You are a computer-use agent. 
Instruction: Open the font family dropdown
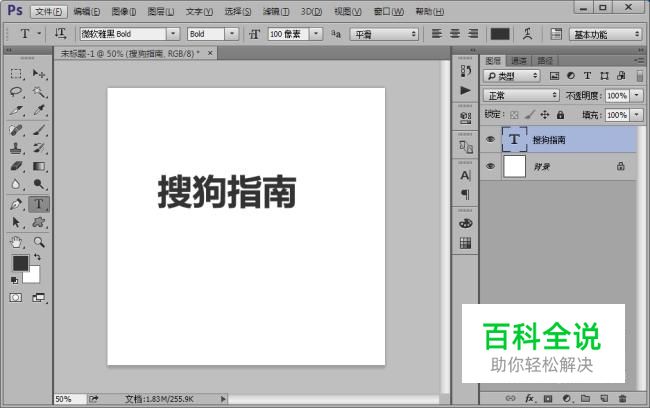point(173,34)
